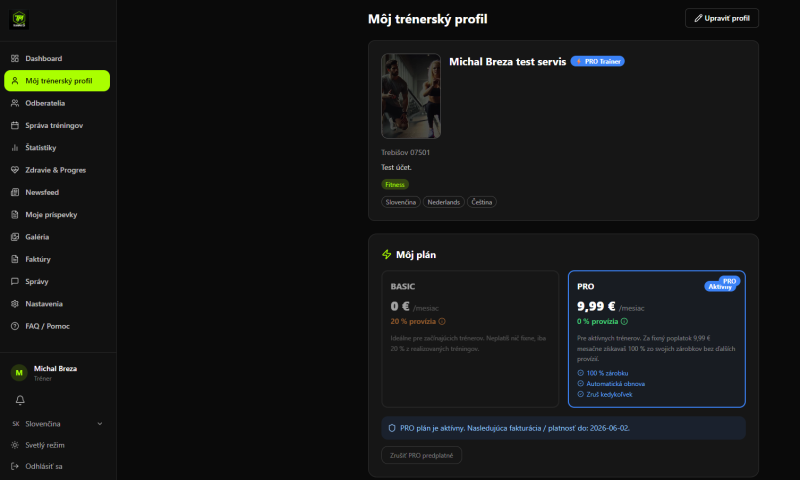
Task: Click the app logo in sidebar
Action: pos(19,19)
